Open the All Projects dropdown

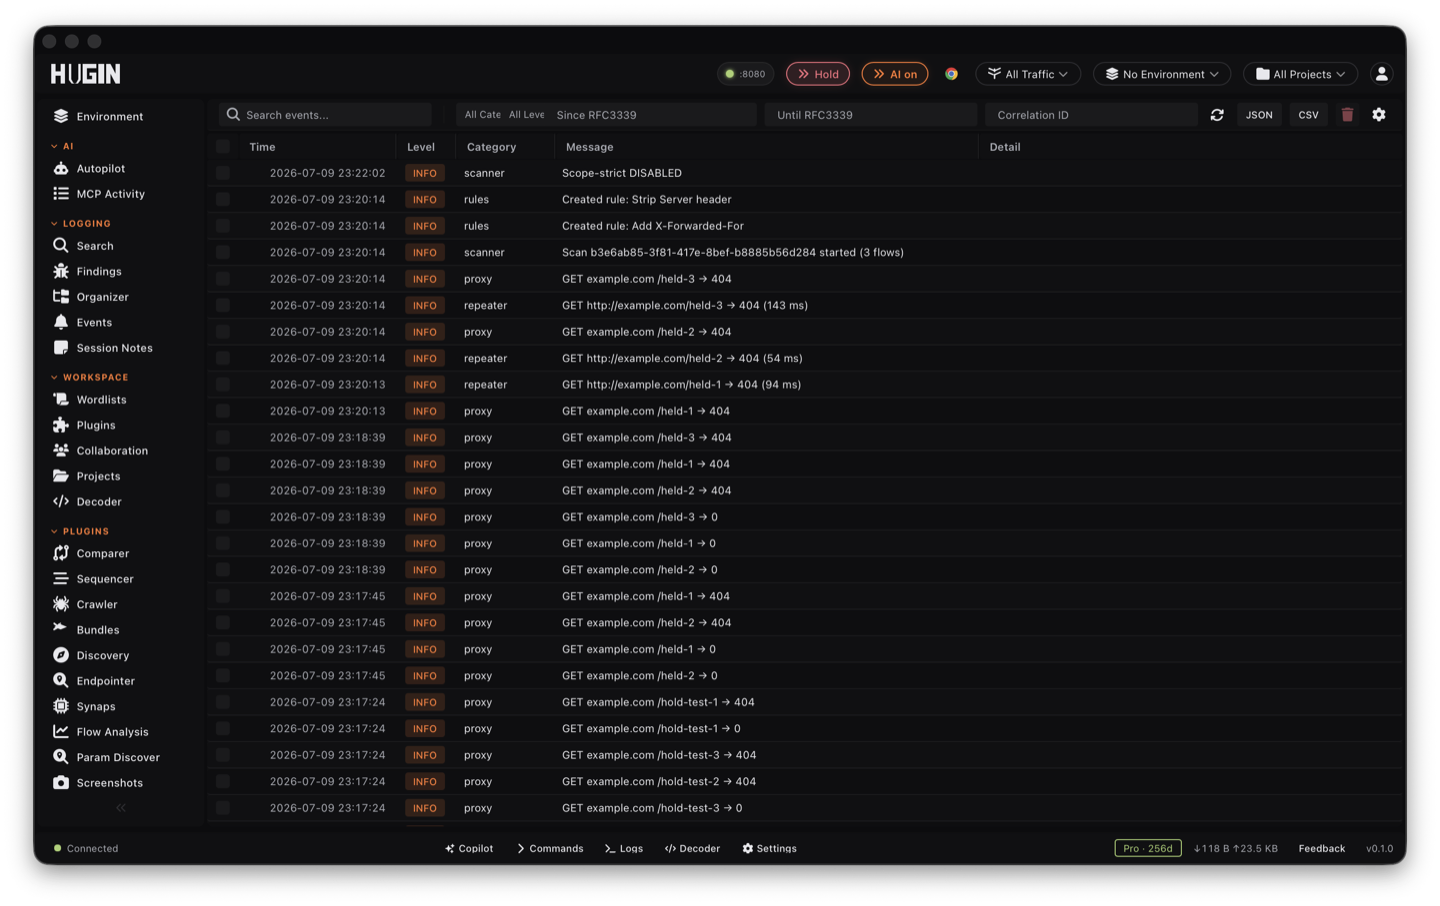point(1301,74)
